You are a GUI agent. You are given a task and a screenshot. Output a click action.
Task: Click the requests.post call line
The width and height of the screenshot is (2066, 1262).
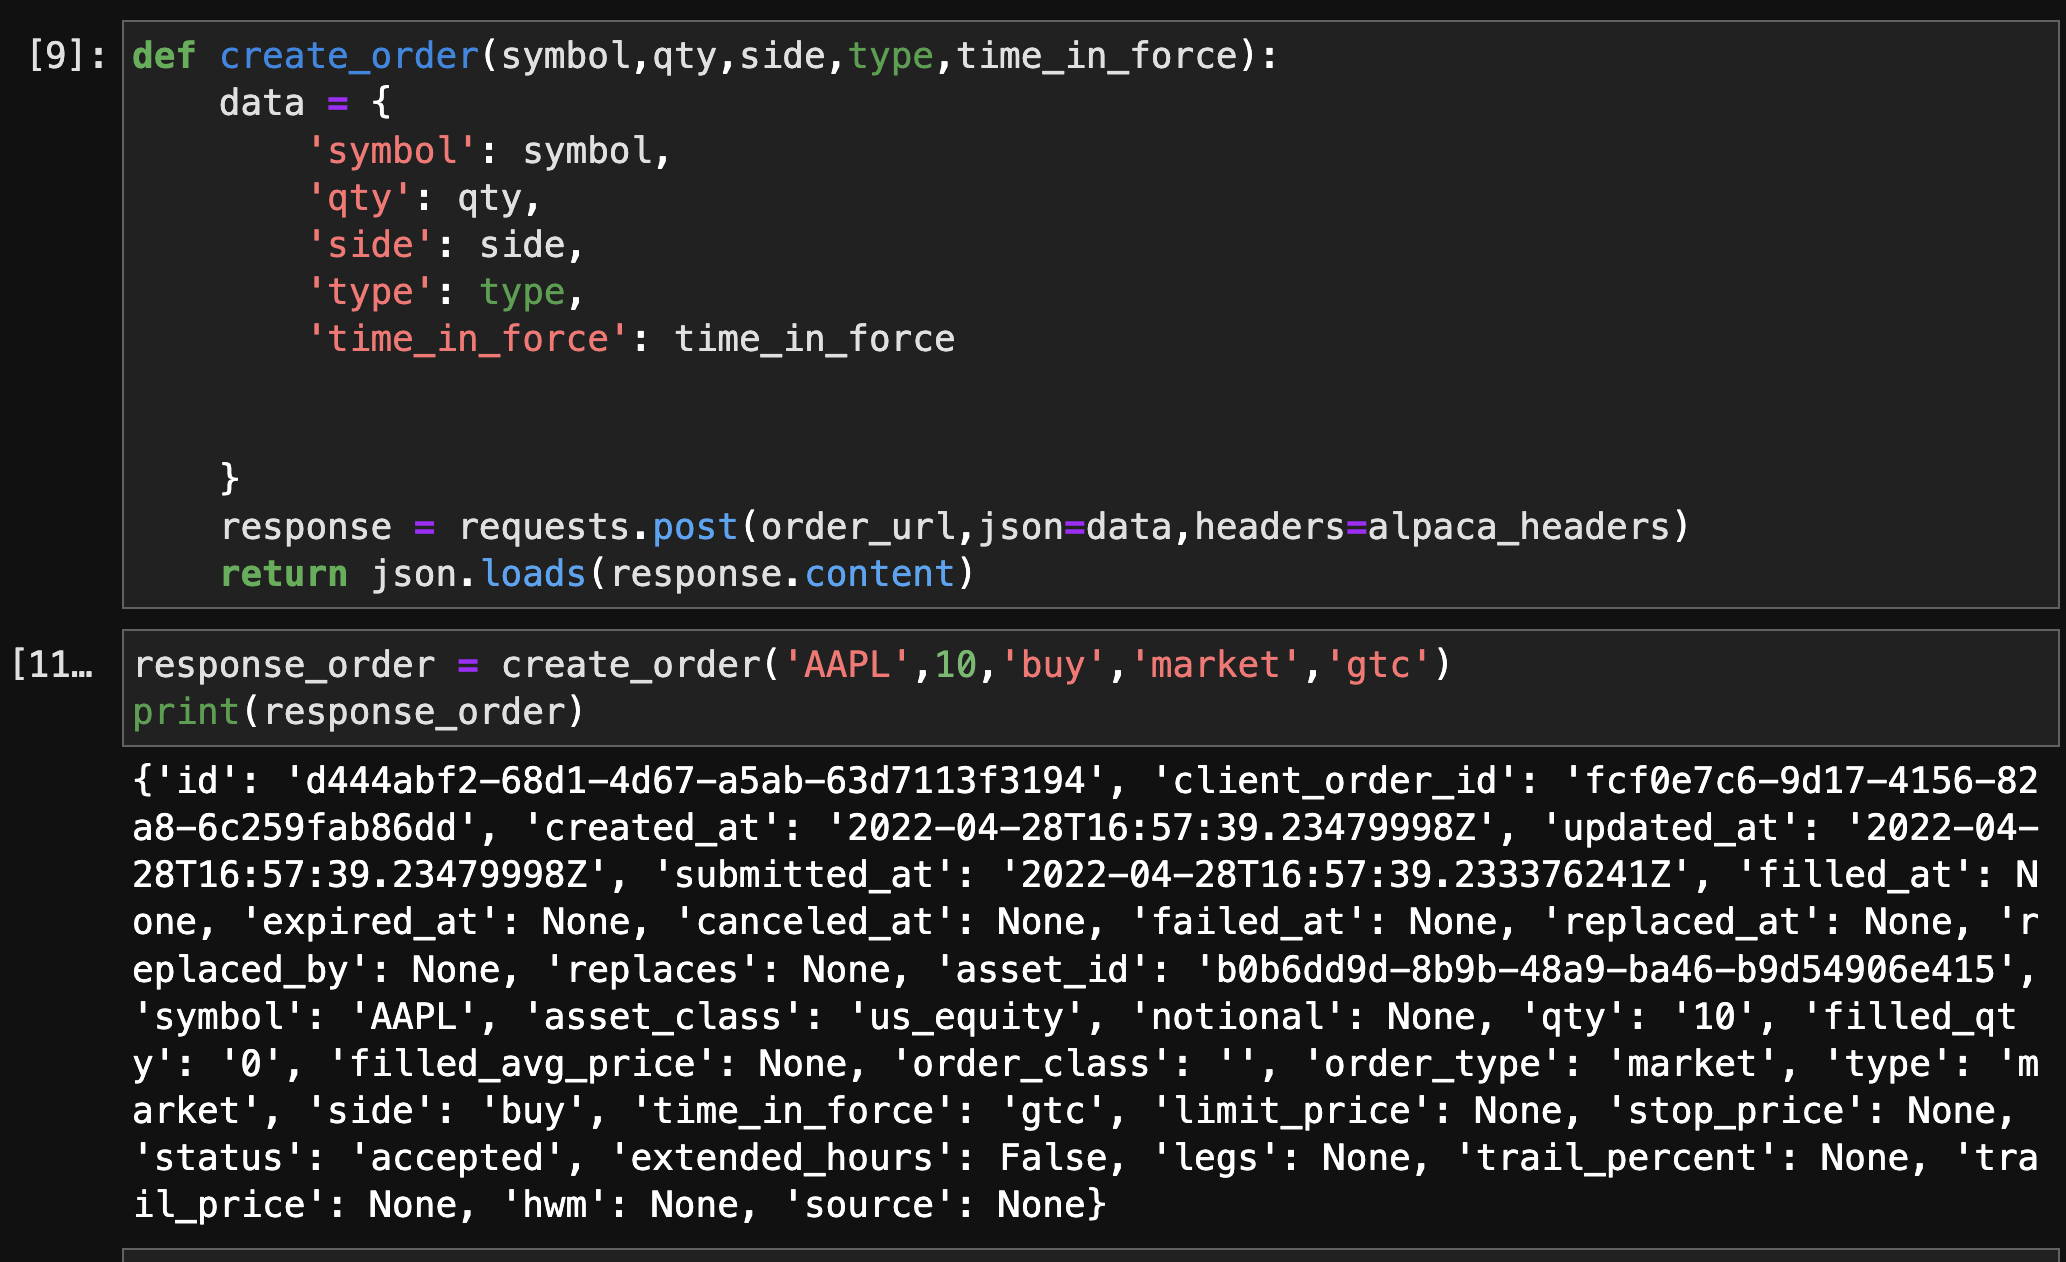pos(954,527)
